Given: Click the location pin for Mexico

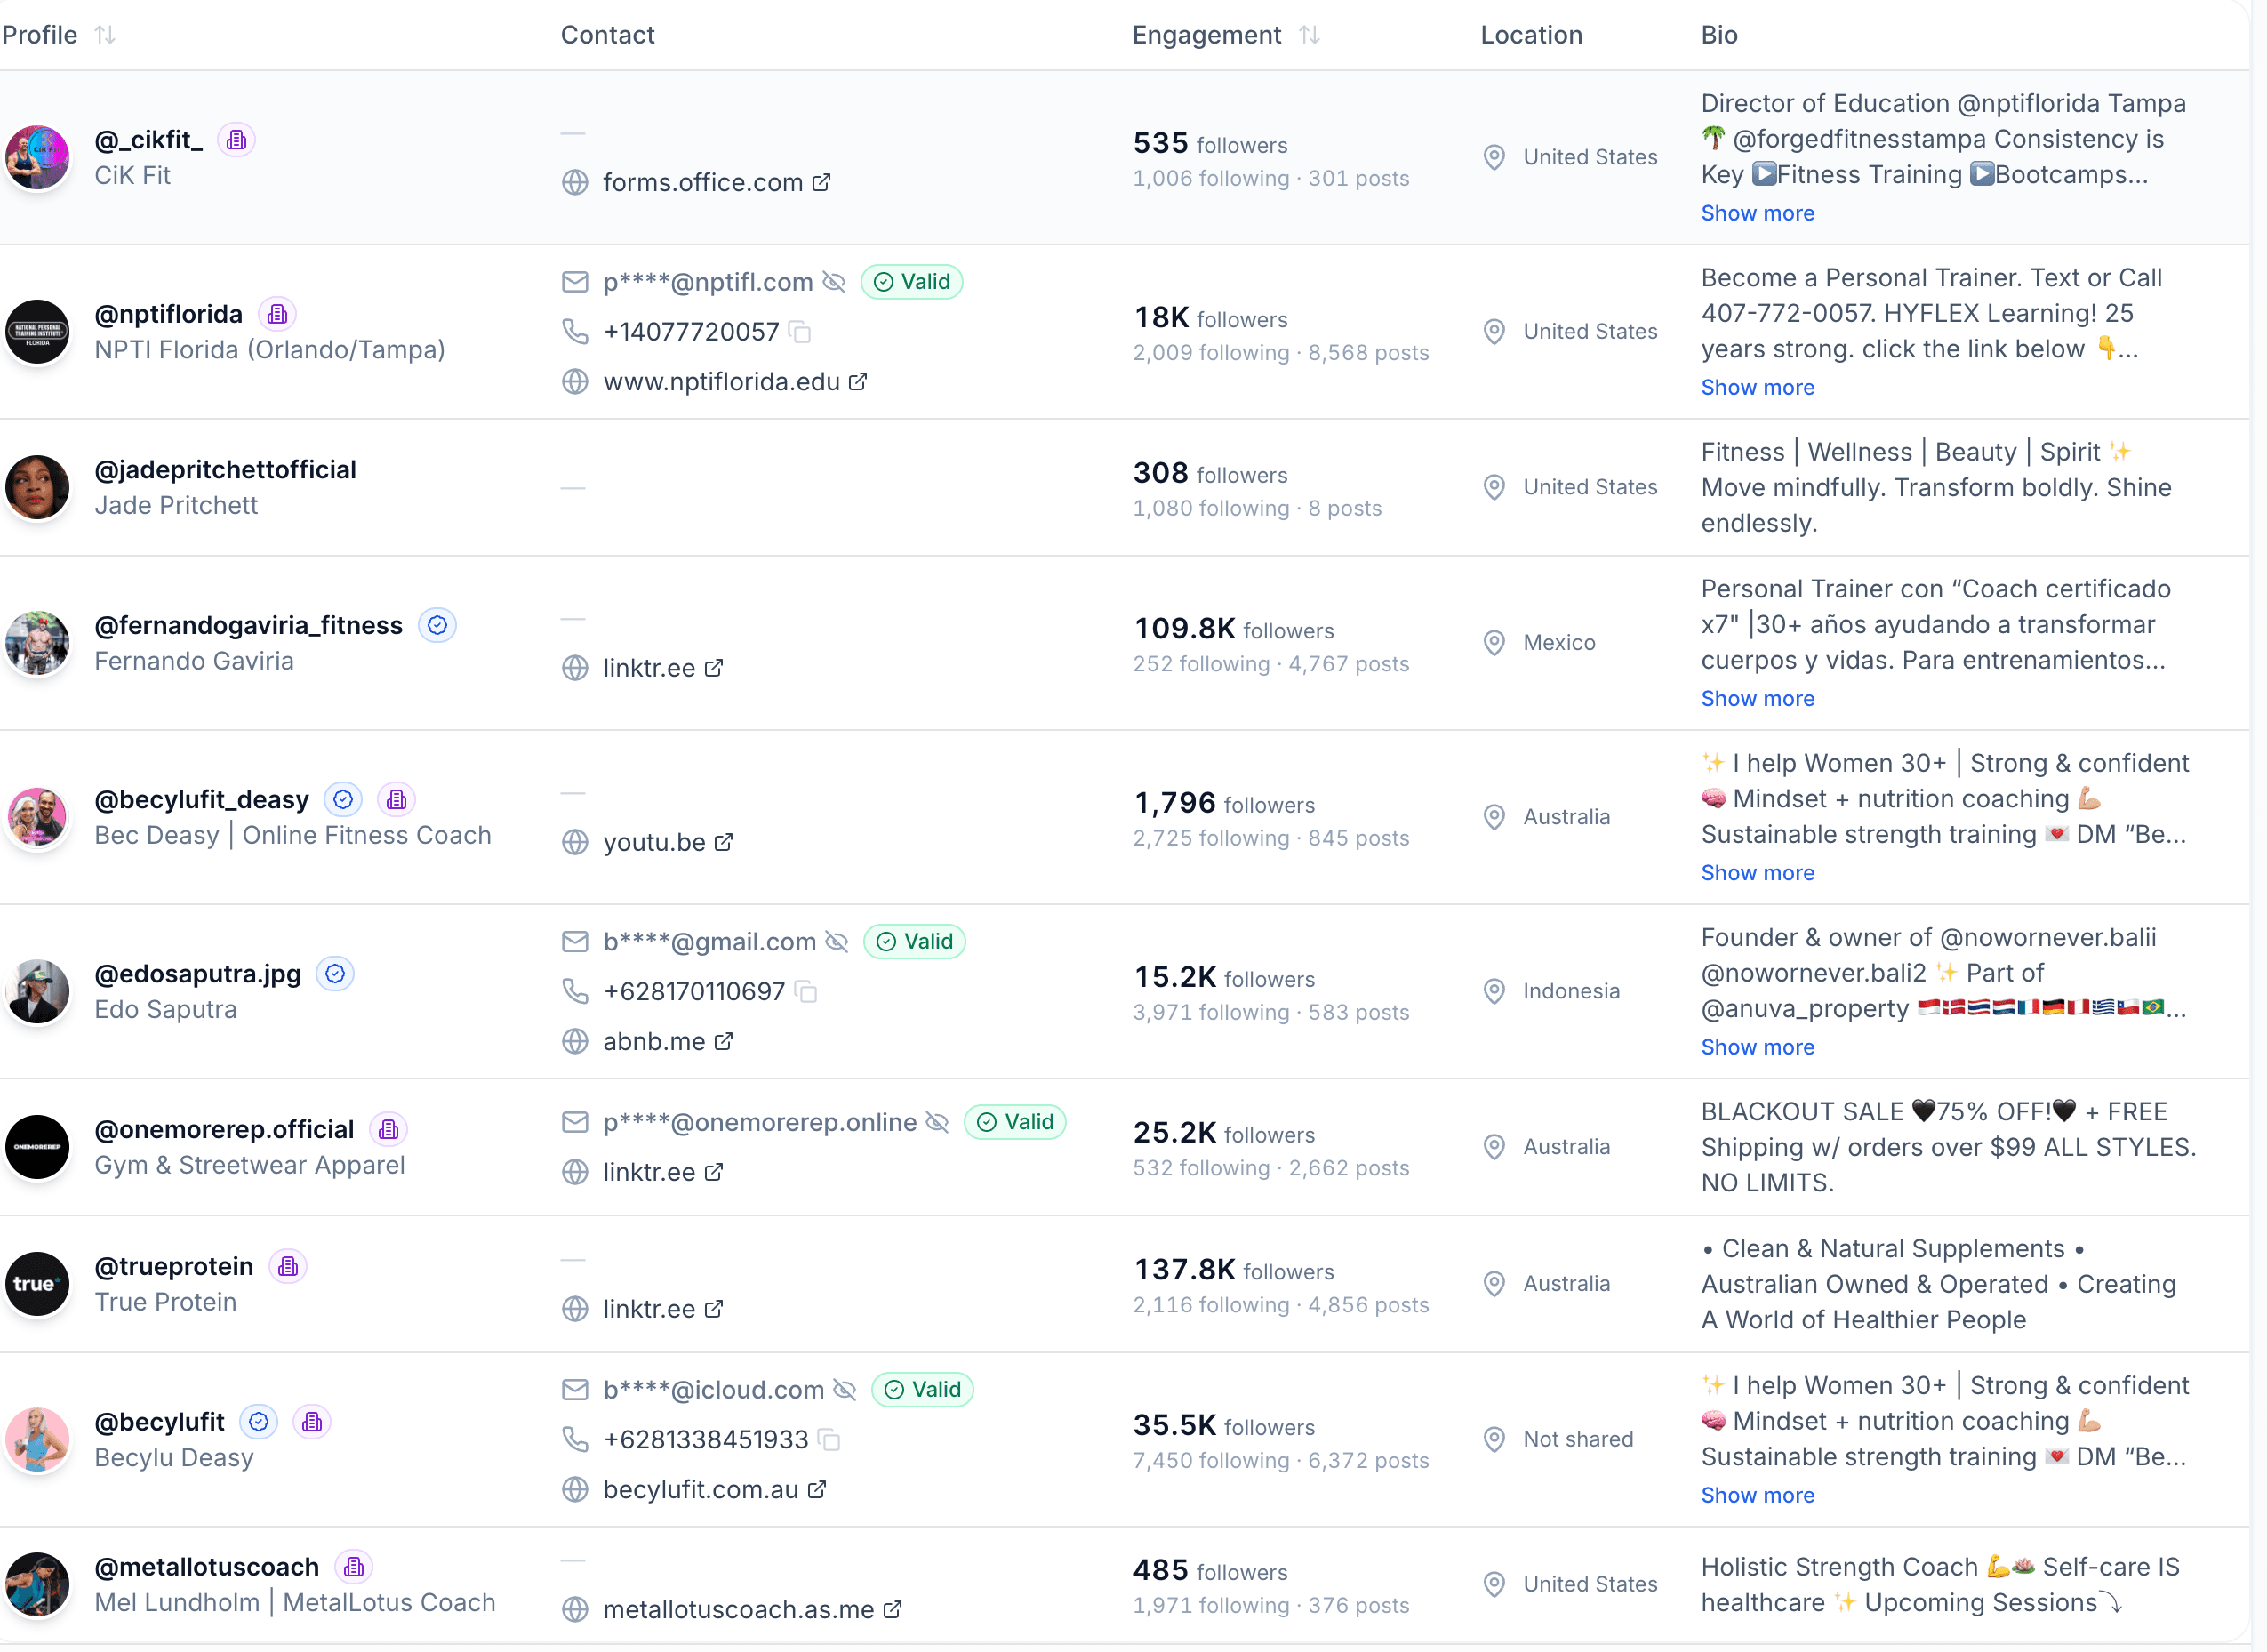Looking at the screenshot, I should point(1494,643).
